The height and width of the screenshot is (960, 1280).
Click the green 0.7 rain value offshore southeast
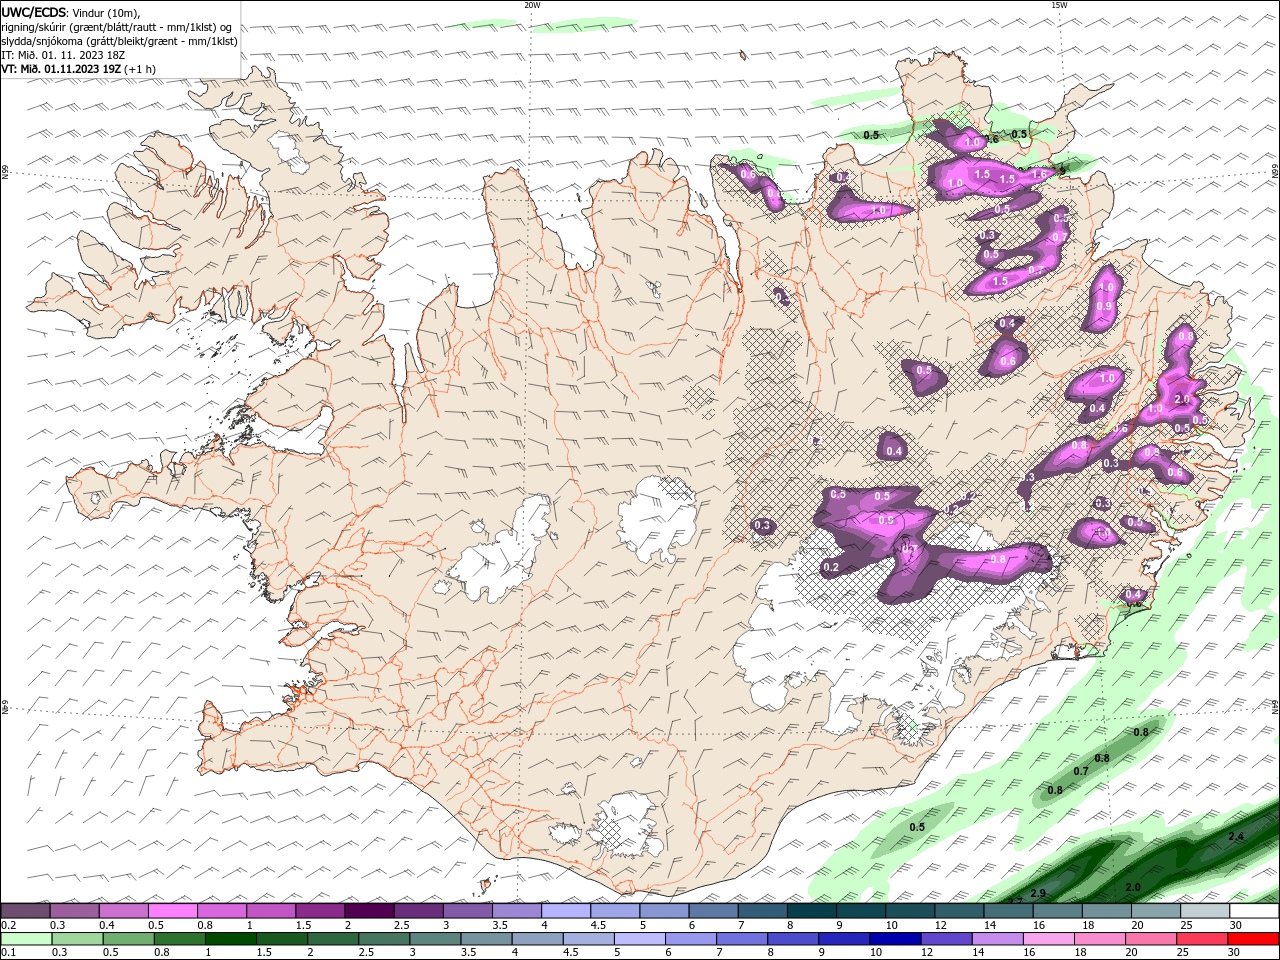point(1081,771)
